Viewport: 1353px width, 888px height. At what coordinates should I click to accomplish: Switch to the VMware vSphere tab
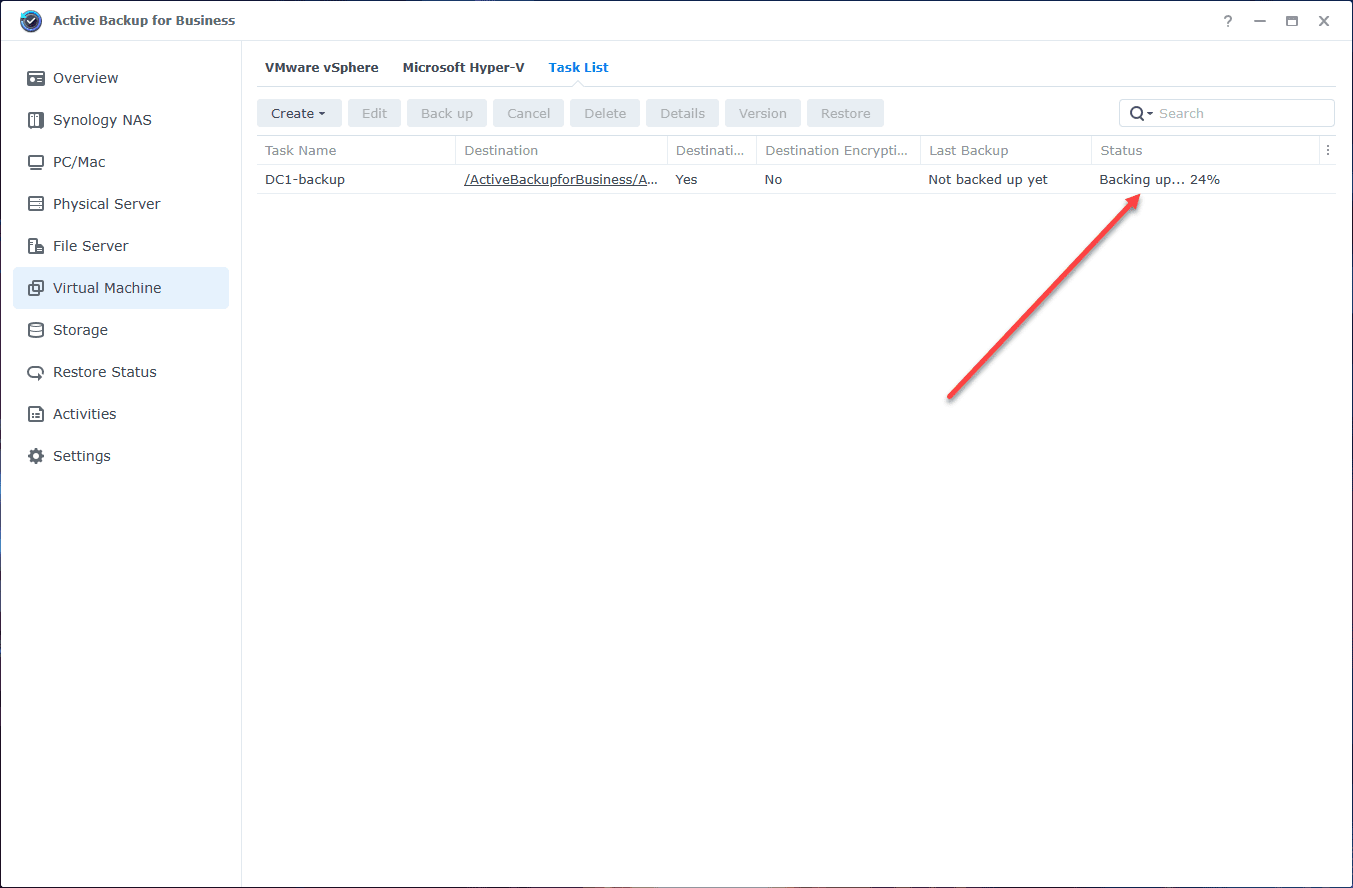(322, 68)
